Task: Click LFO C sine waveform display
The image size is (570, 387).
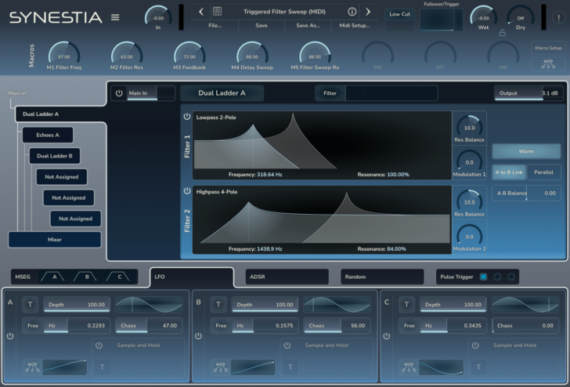Action: pos(526,305)
